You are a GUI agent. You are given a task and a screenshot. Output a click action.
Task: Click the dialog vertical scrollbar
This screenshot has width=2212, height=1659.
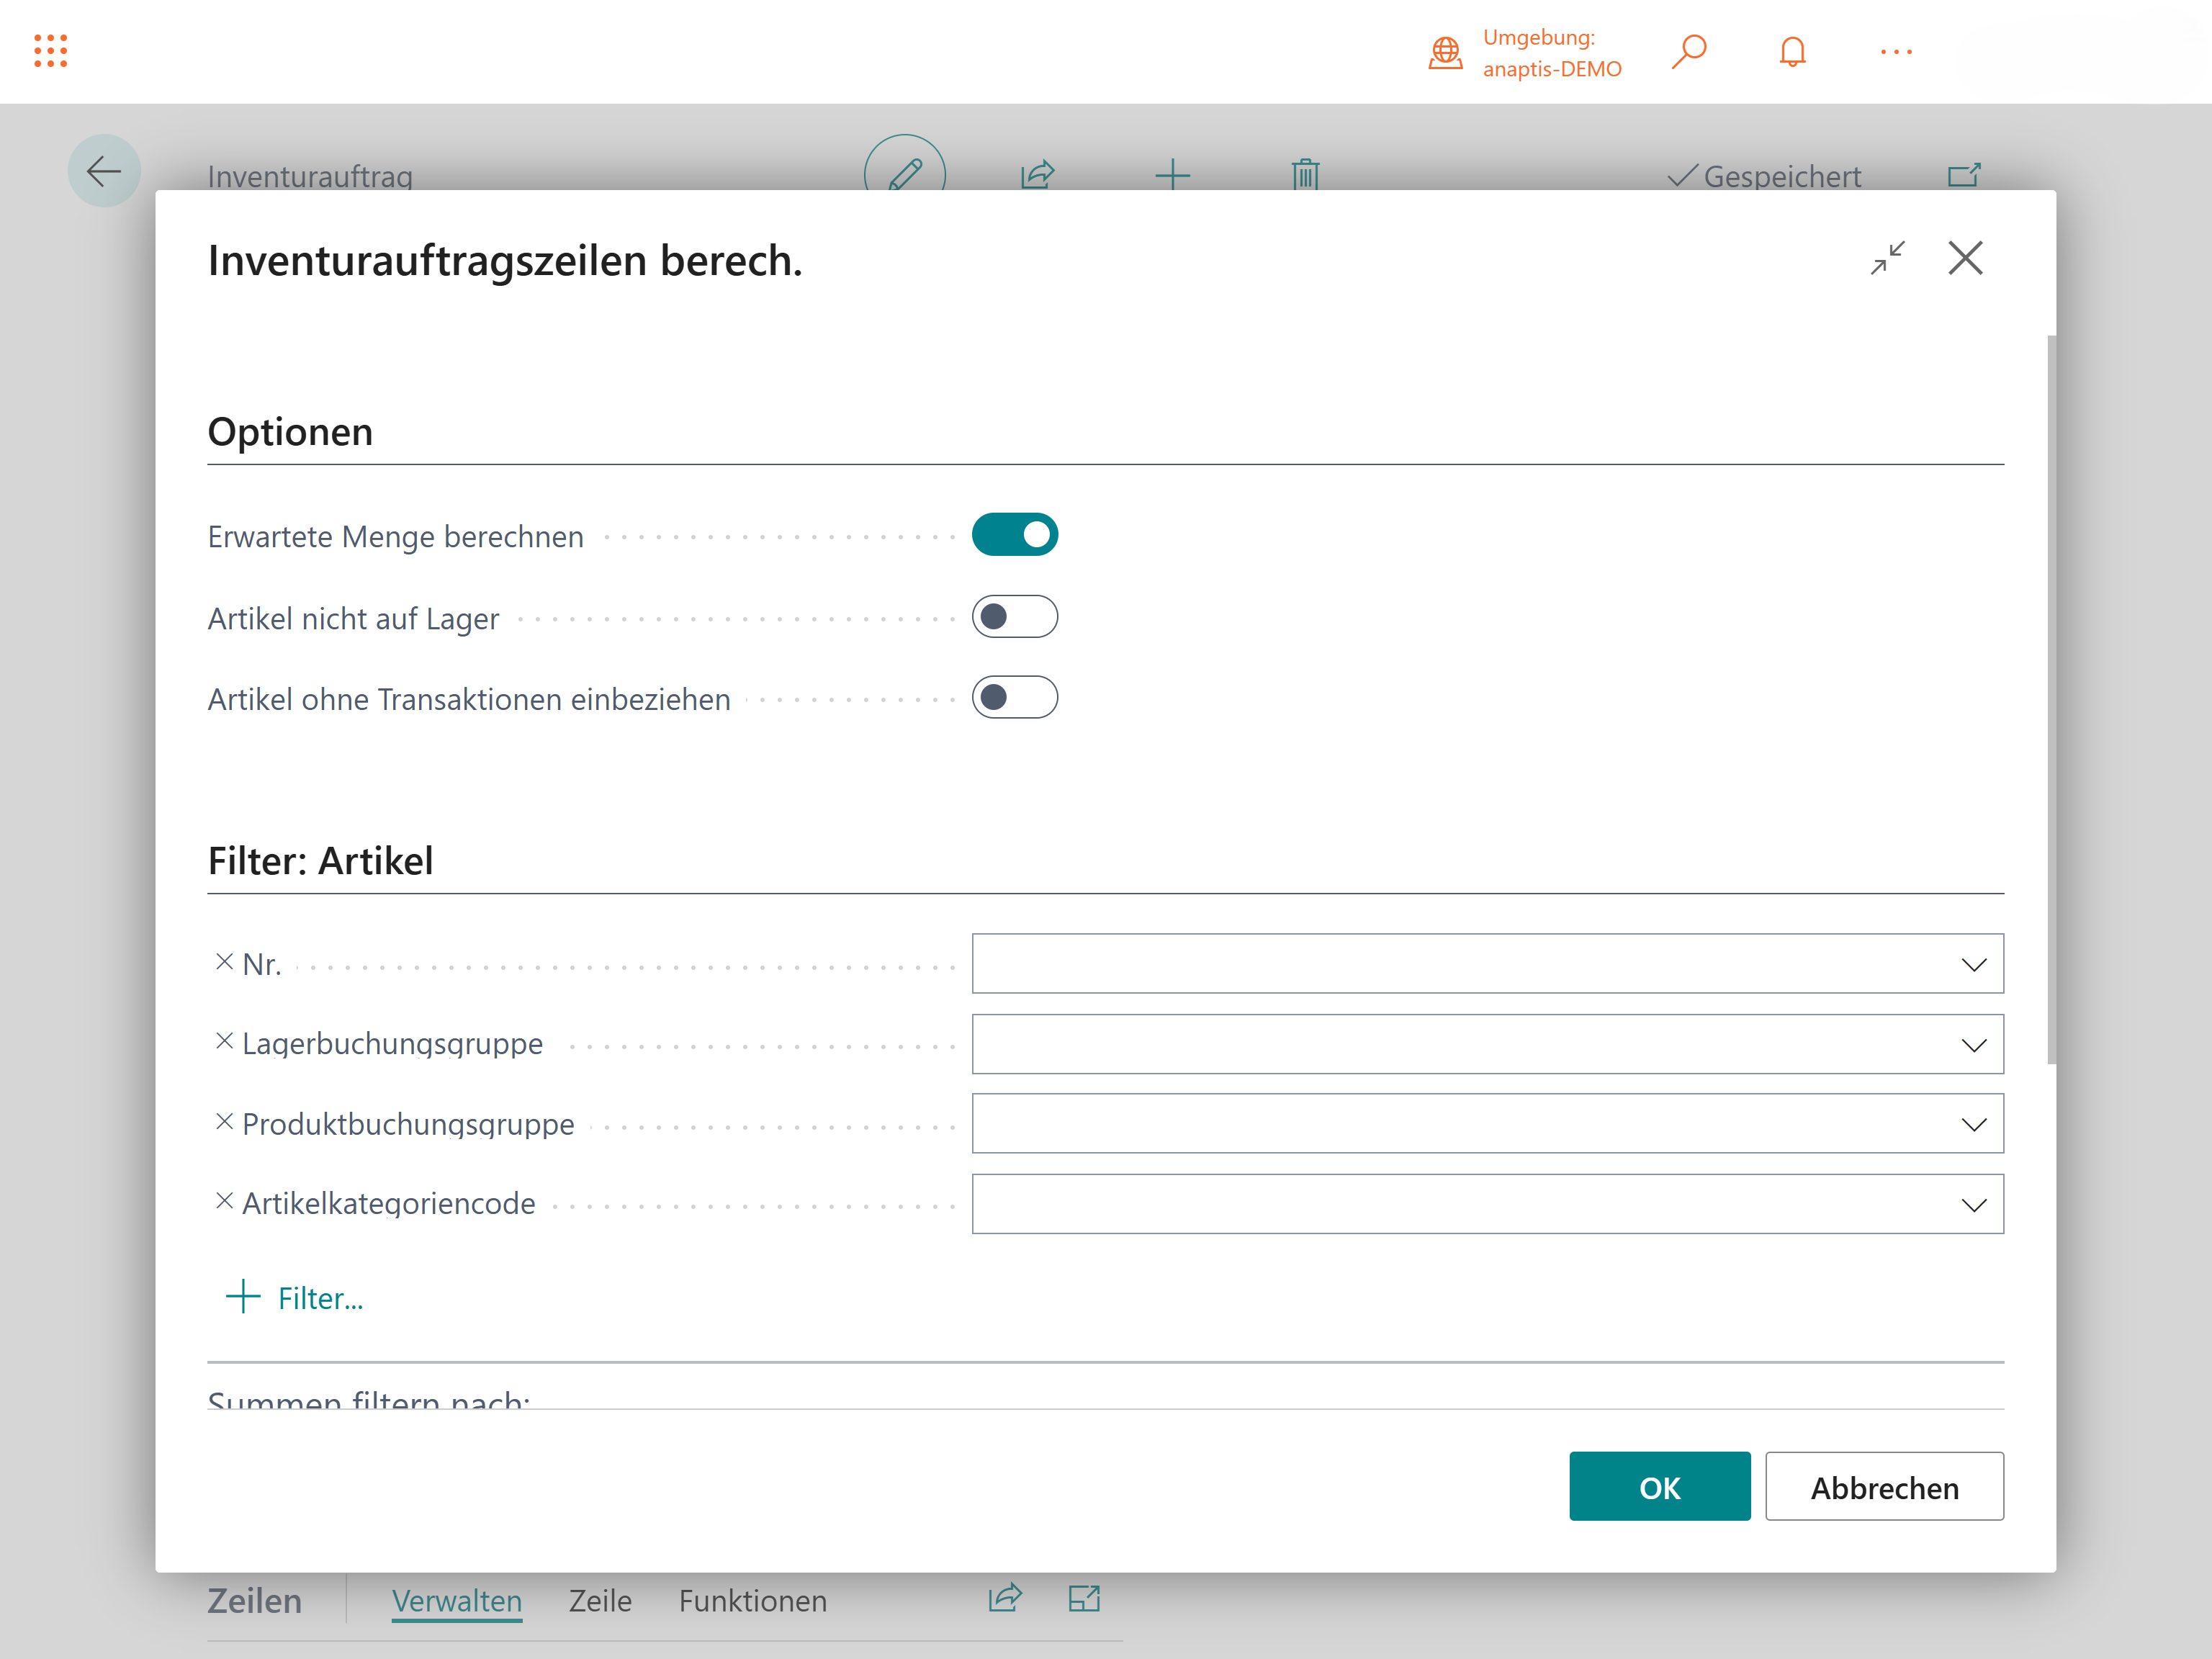coord(2051,700)
